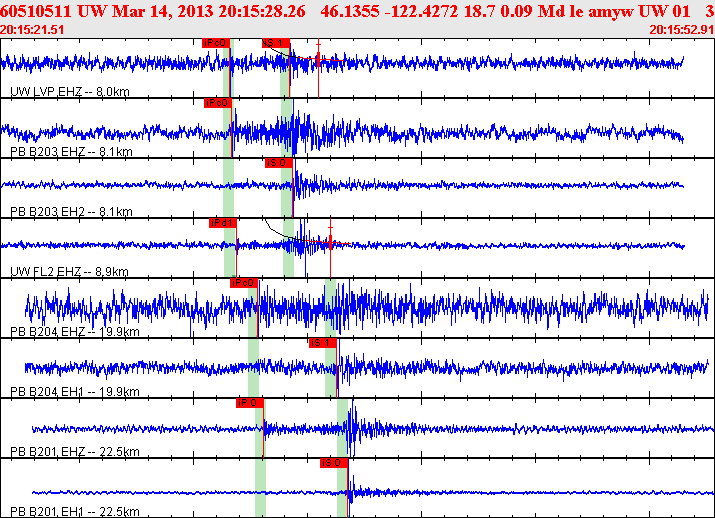Click the iS 0 pick flag on PB B203 EH2
The image size is (715, 518).
[279, 163]
